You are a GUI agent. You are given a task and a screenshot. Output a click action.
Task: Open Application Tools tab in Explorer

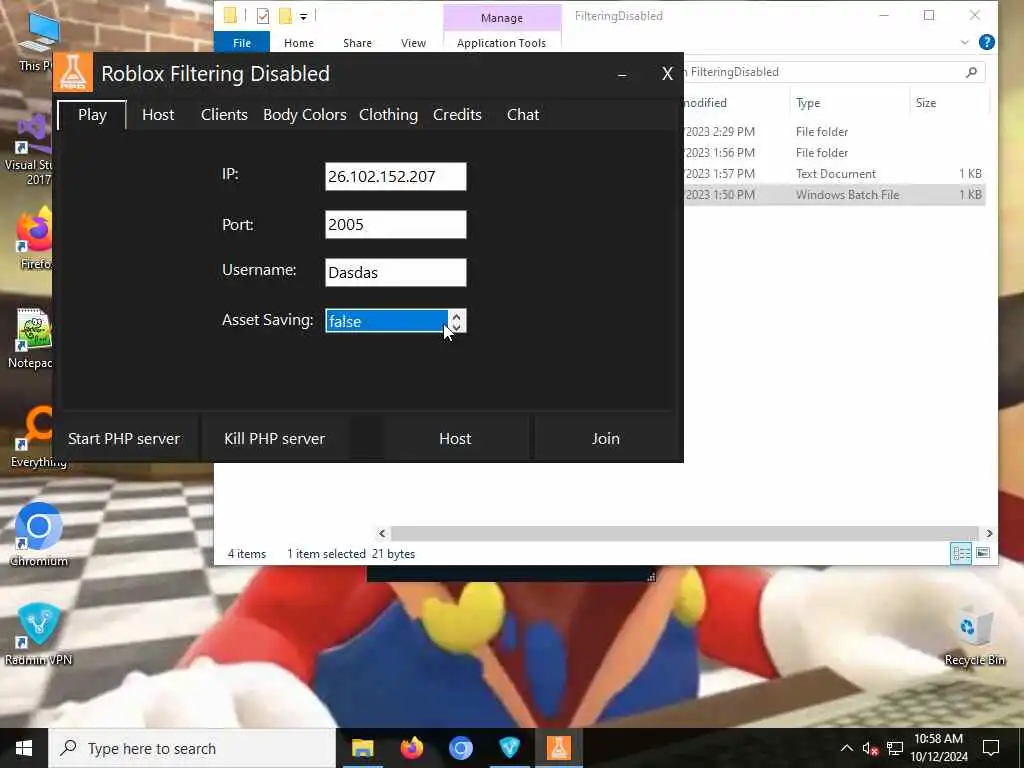502,43
